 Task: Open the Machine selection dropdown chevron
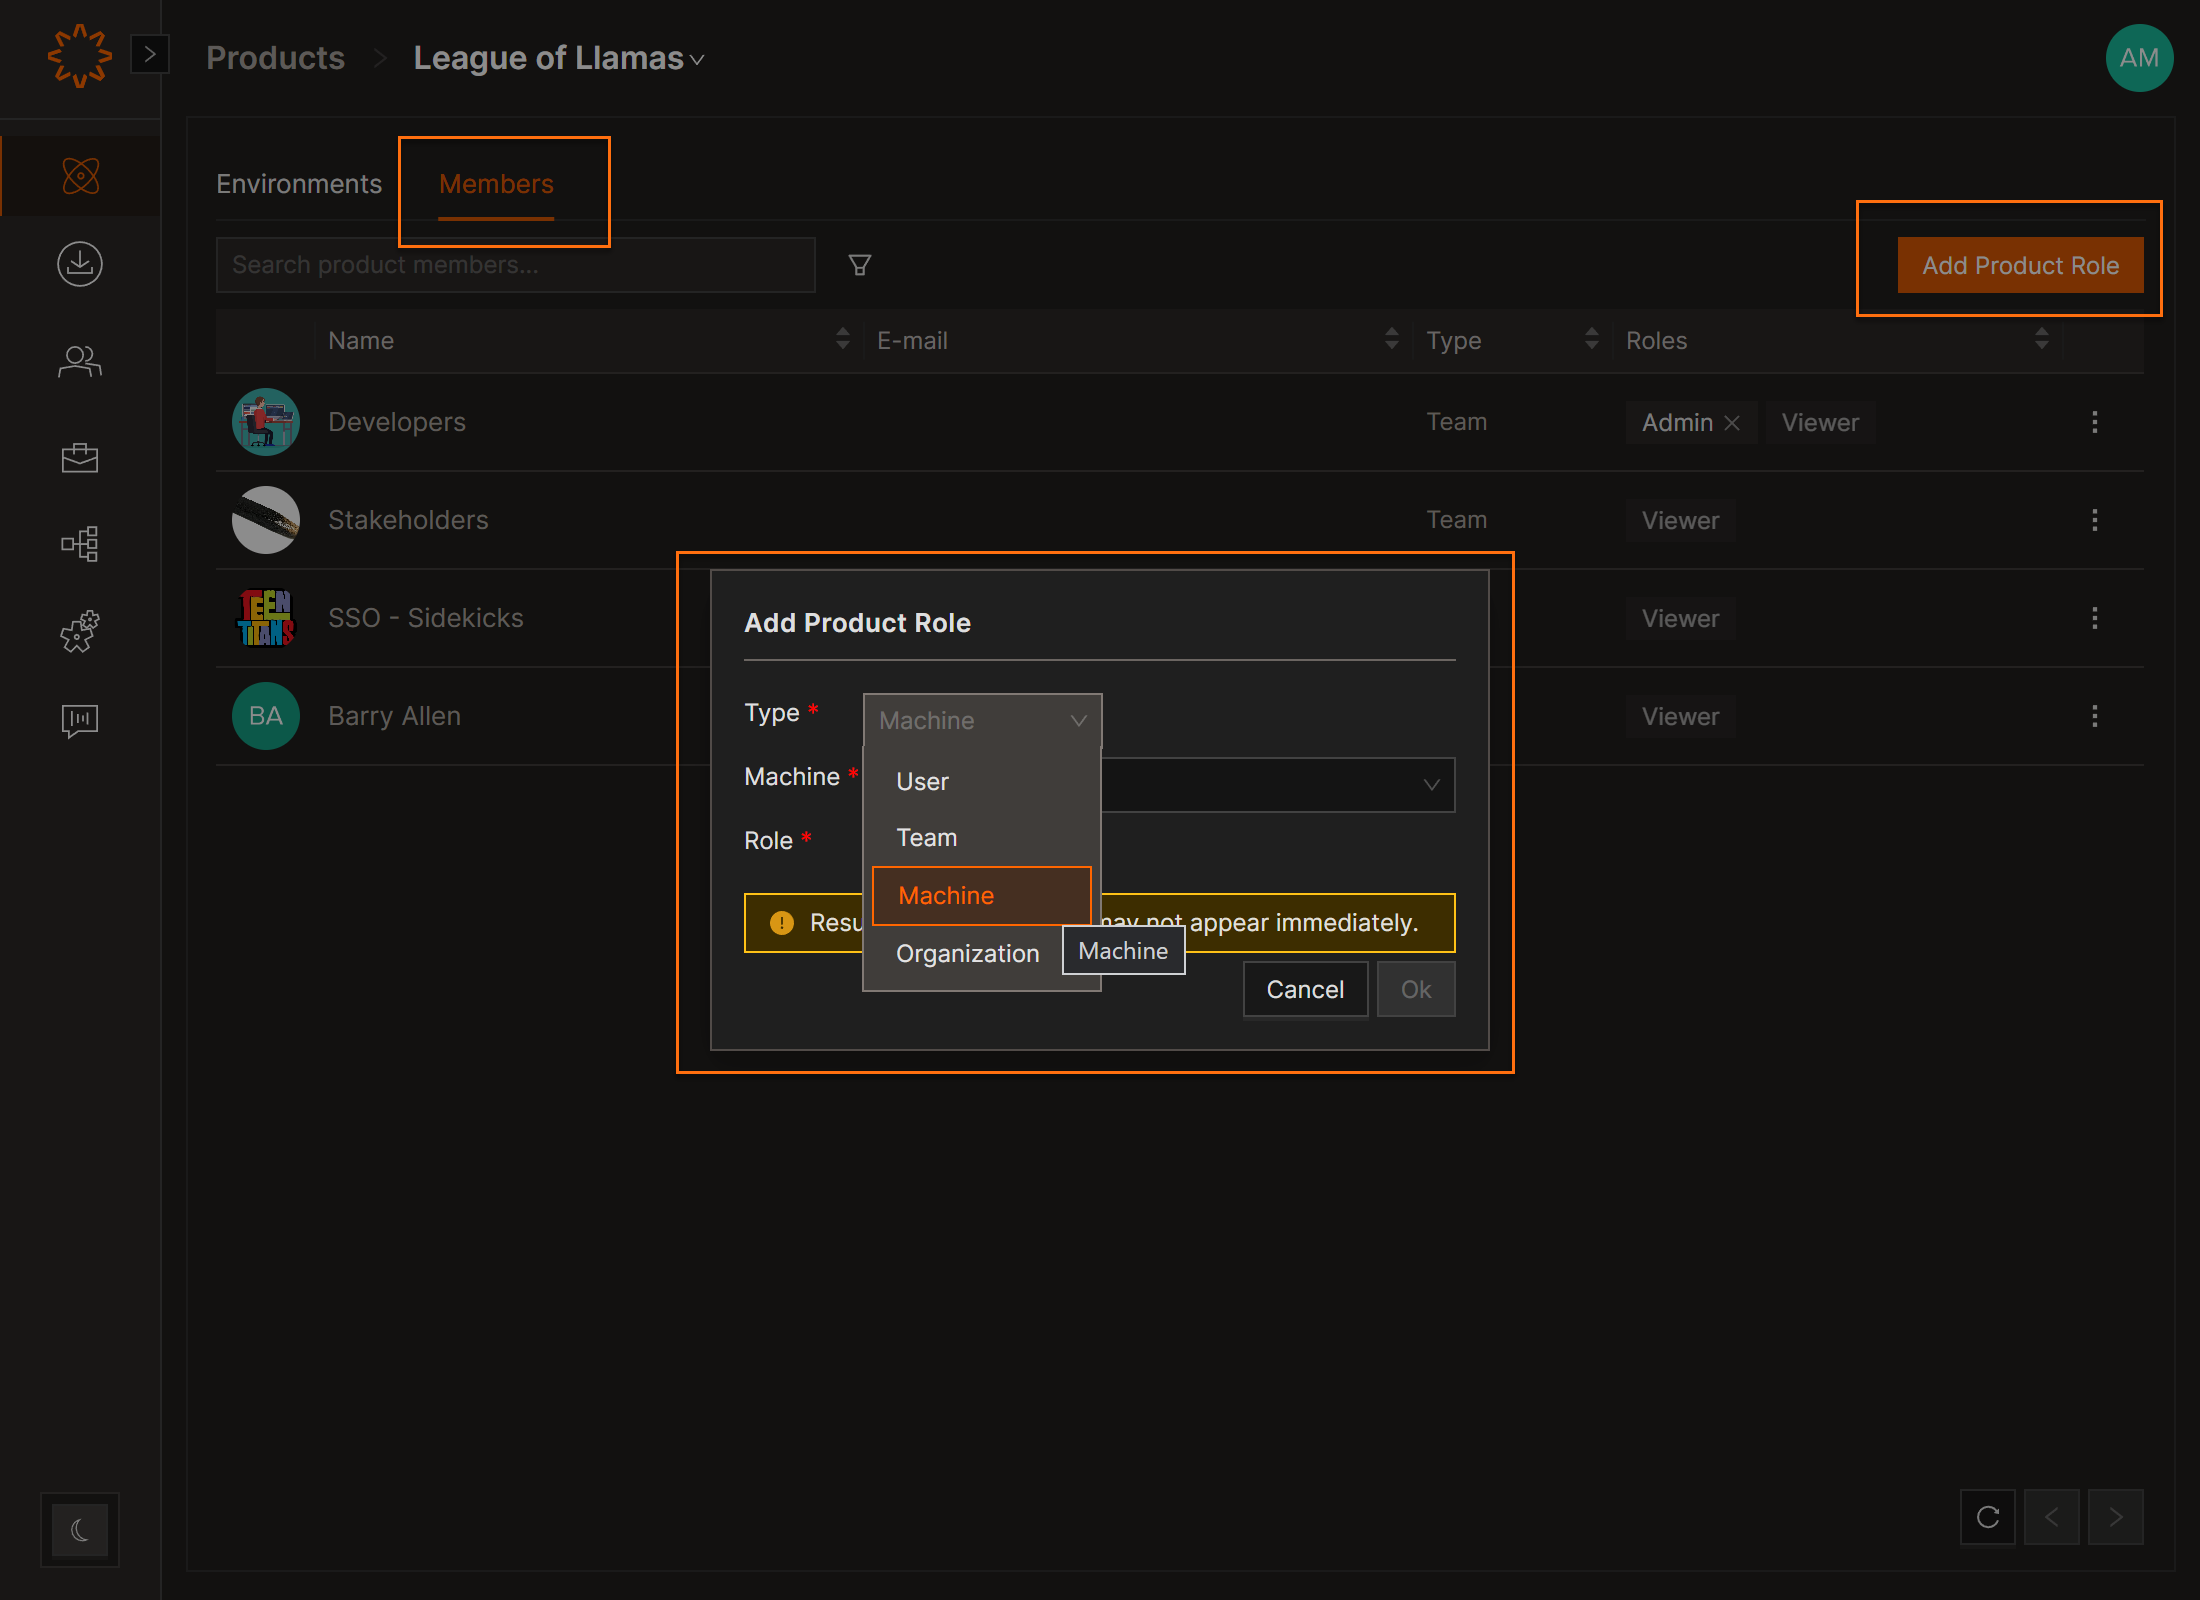[x=1431, y=785]
